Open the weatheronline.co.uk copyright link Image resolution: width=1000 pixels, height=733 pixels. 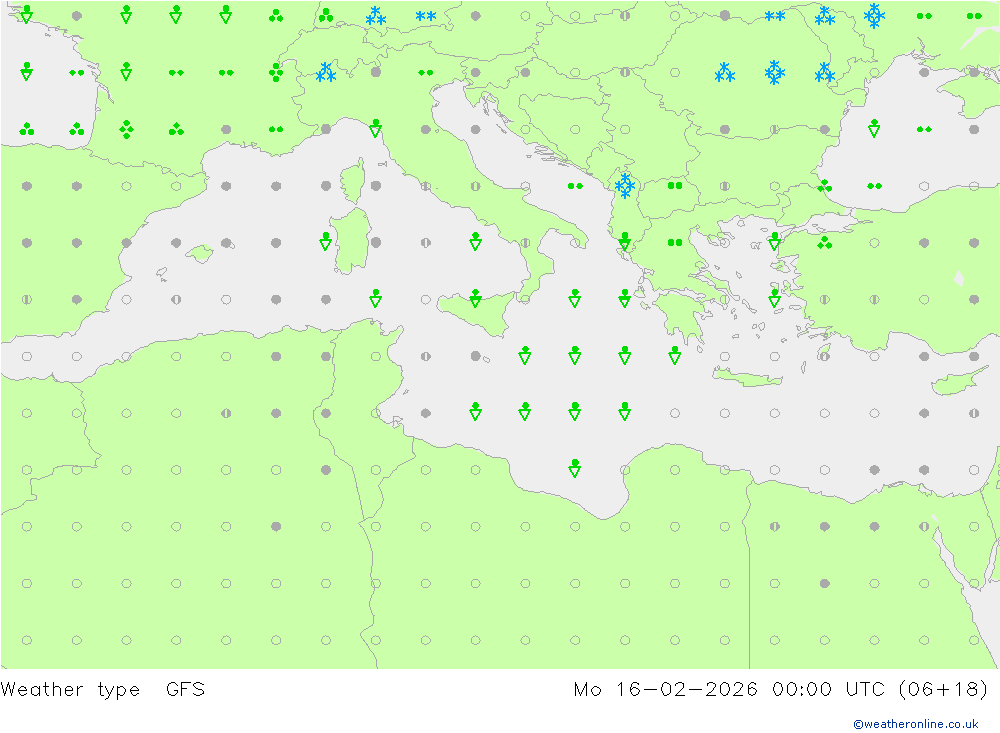pyautogui.click(x=915, y=724)
